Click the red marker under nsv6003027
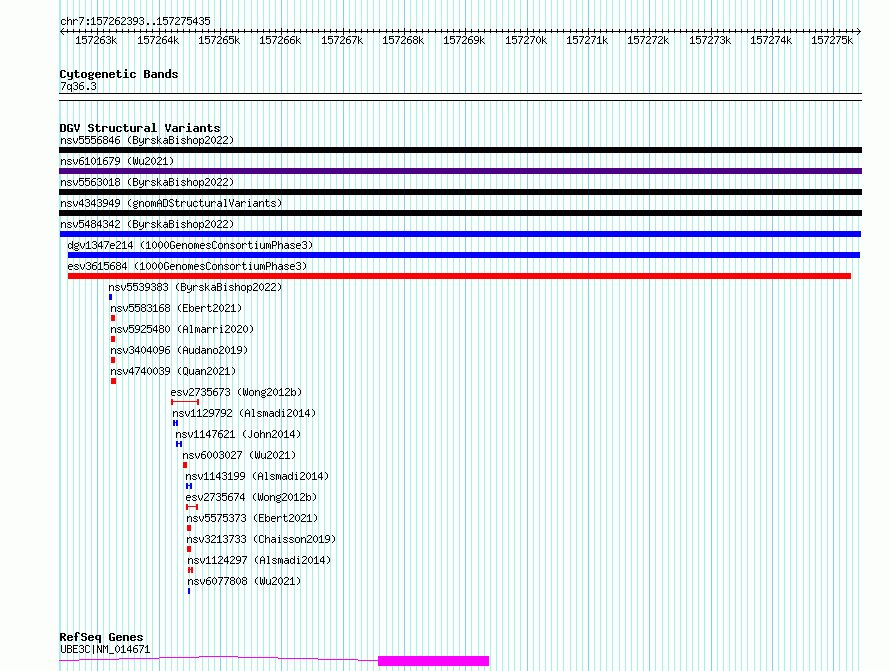Image resolution: width=890 pixels, height=671 pixels. coord(185,465)
